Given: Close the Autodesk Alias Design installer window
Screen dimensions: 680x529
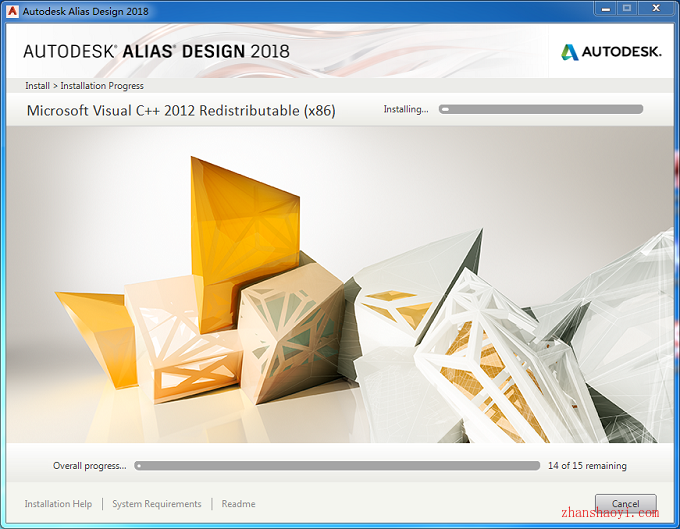Looking at the screenshot, I should pyautogui.click(x=656, y=9).
